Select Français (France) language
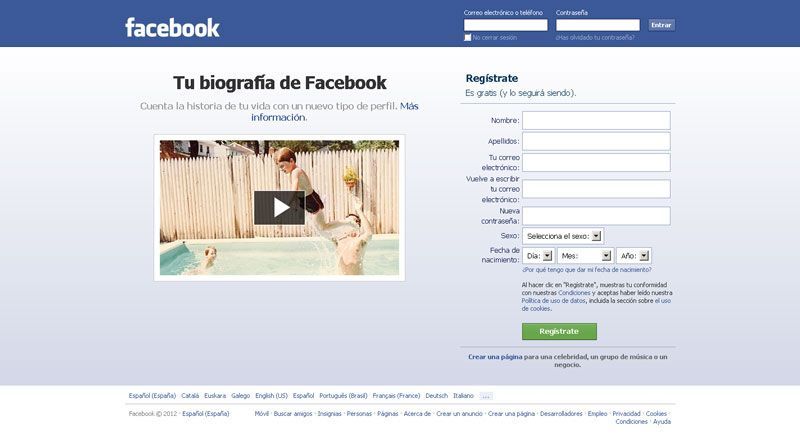The height and width of the screenshot is (446, 800). pos(396,396)
